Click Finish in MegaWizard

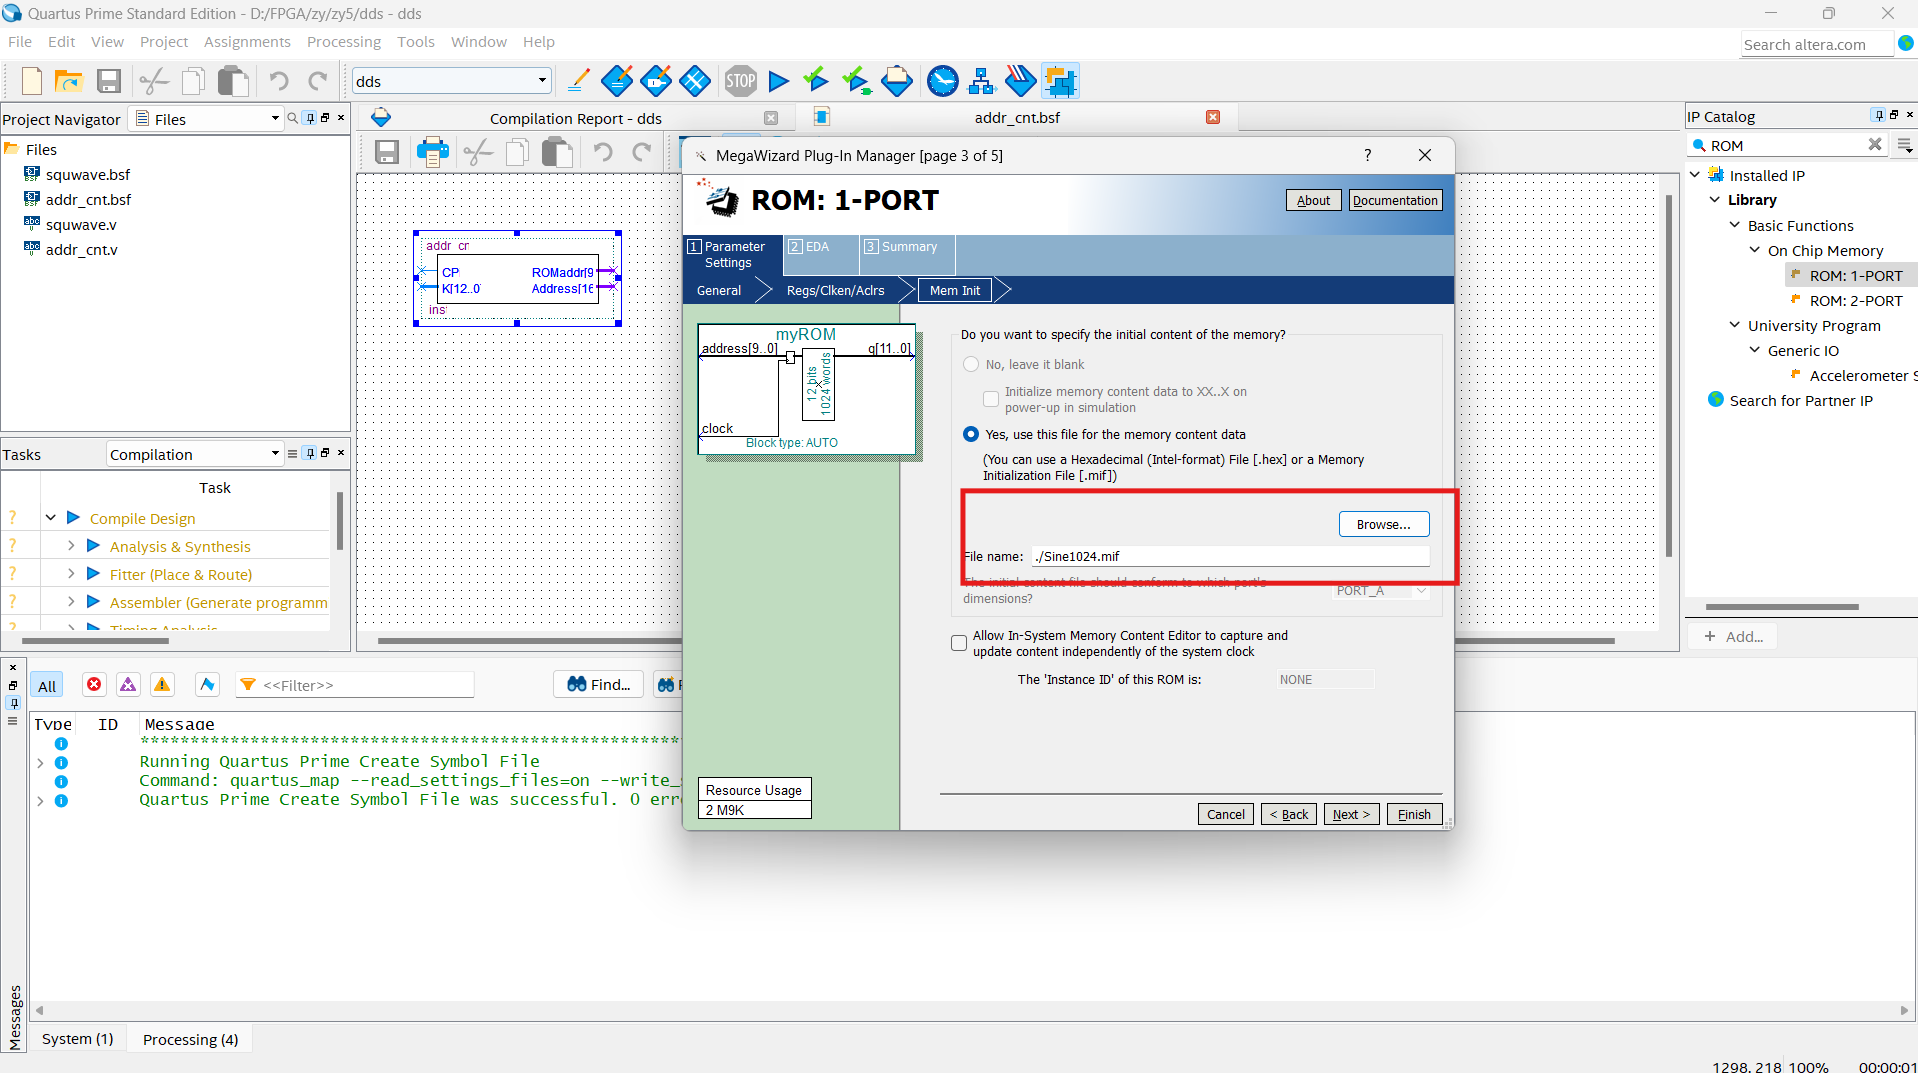point(1414,814)
